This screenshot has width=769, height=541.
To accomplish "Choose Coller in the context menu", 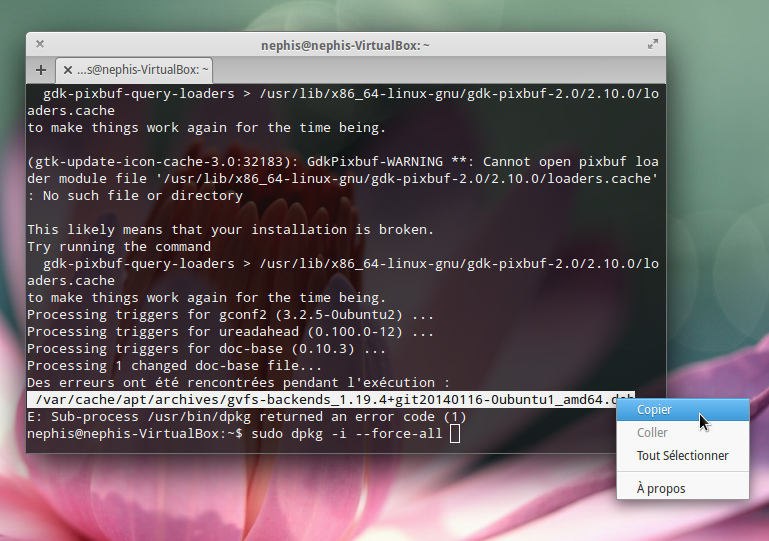I will point(683,433).
